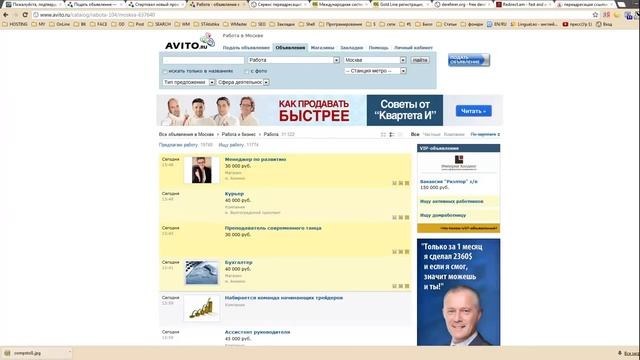Click the gold coins trader listing thumbnail

tap(202, 308)
